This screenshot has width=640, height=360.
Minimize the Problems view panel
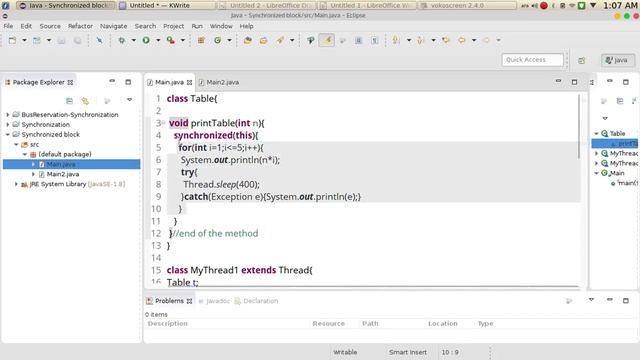point(610,300)
